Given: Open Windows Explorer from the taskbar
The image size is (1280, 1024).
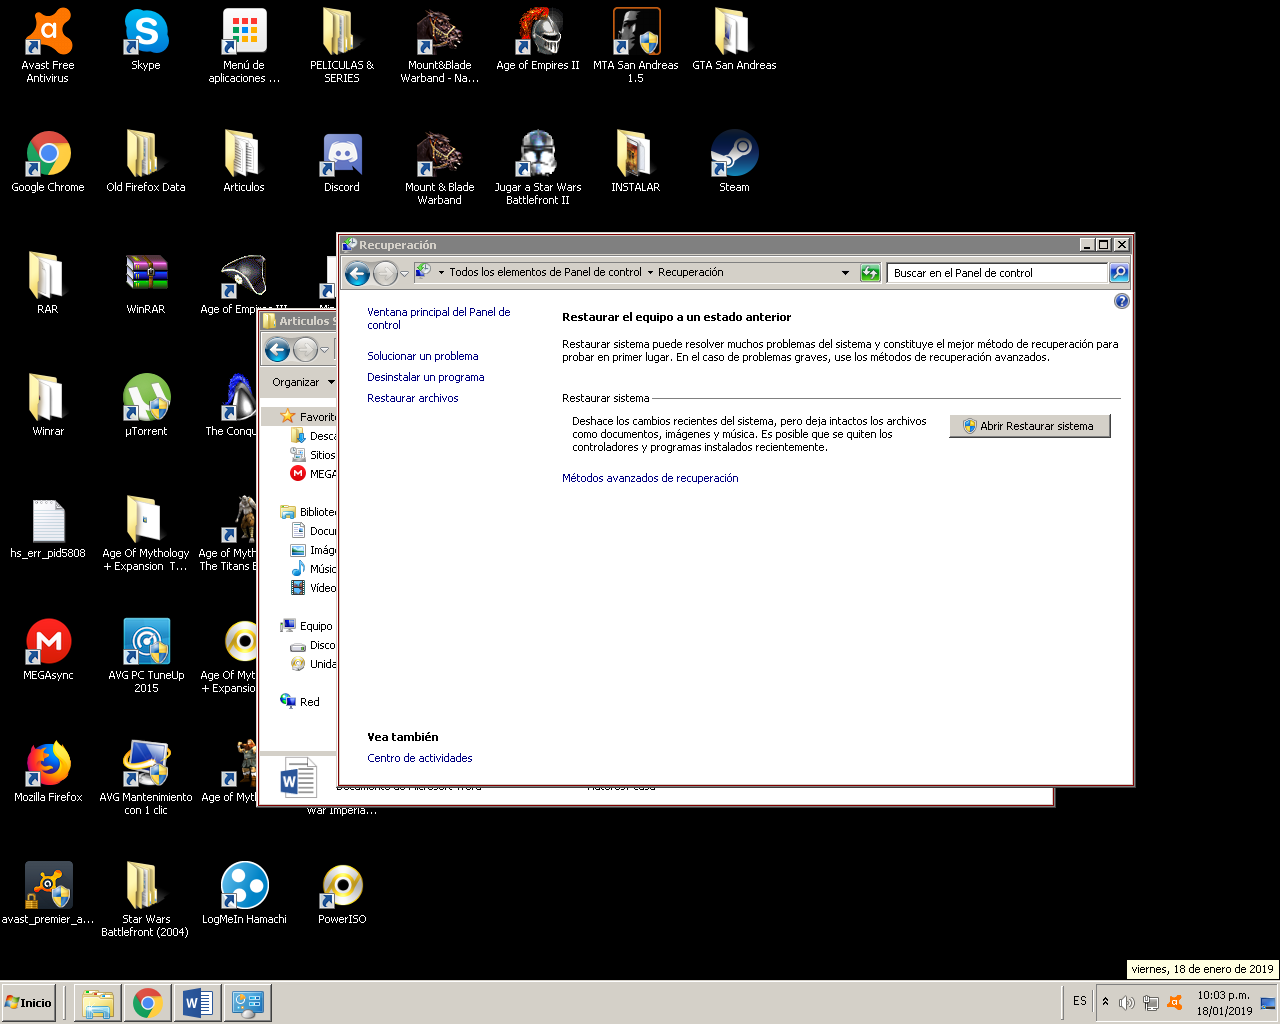Looking at the screenshot, I should point(98,1002).
